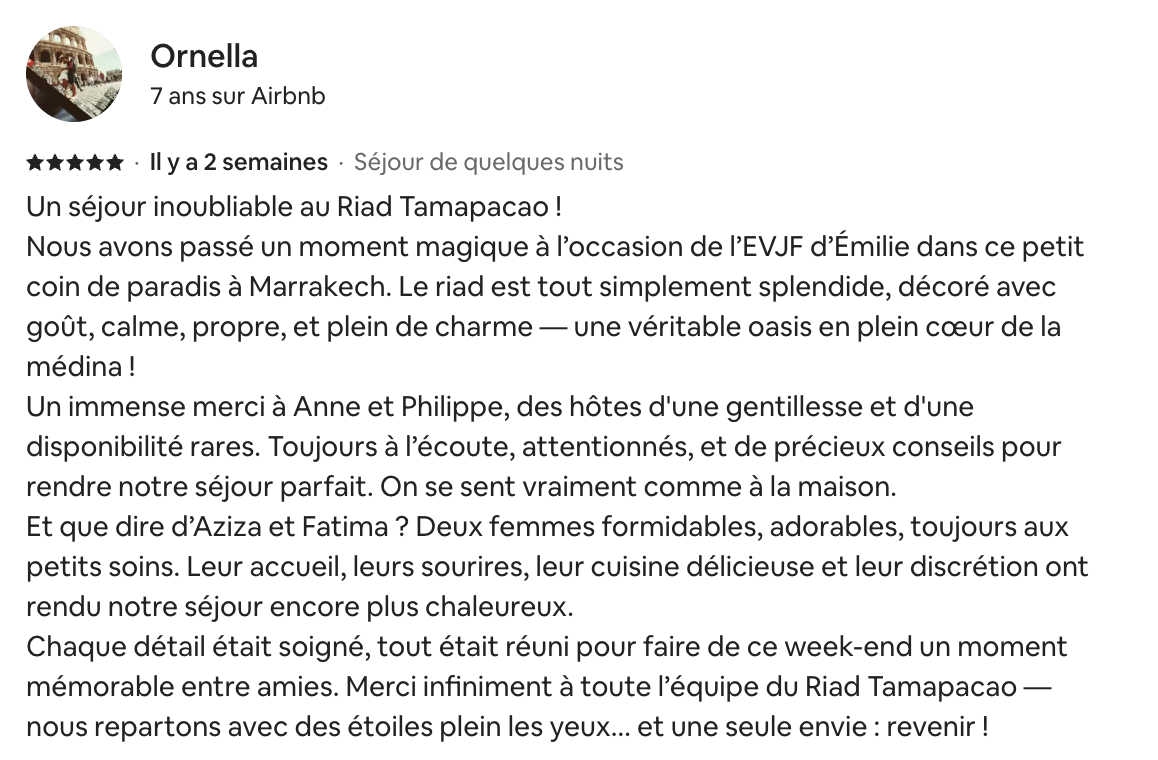This screenshot has height=760, width=1158.
Task: Click the 'Il y a 2 semaines' date
Action: point(239,162)
